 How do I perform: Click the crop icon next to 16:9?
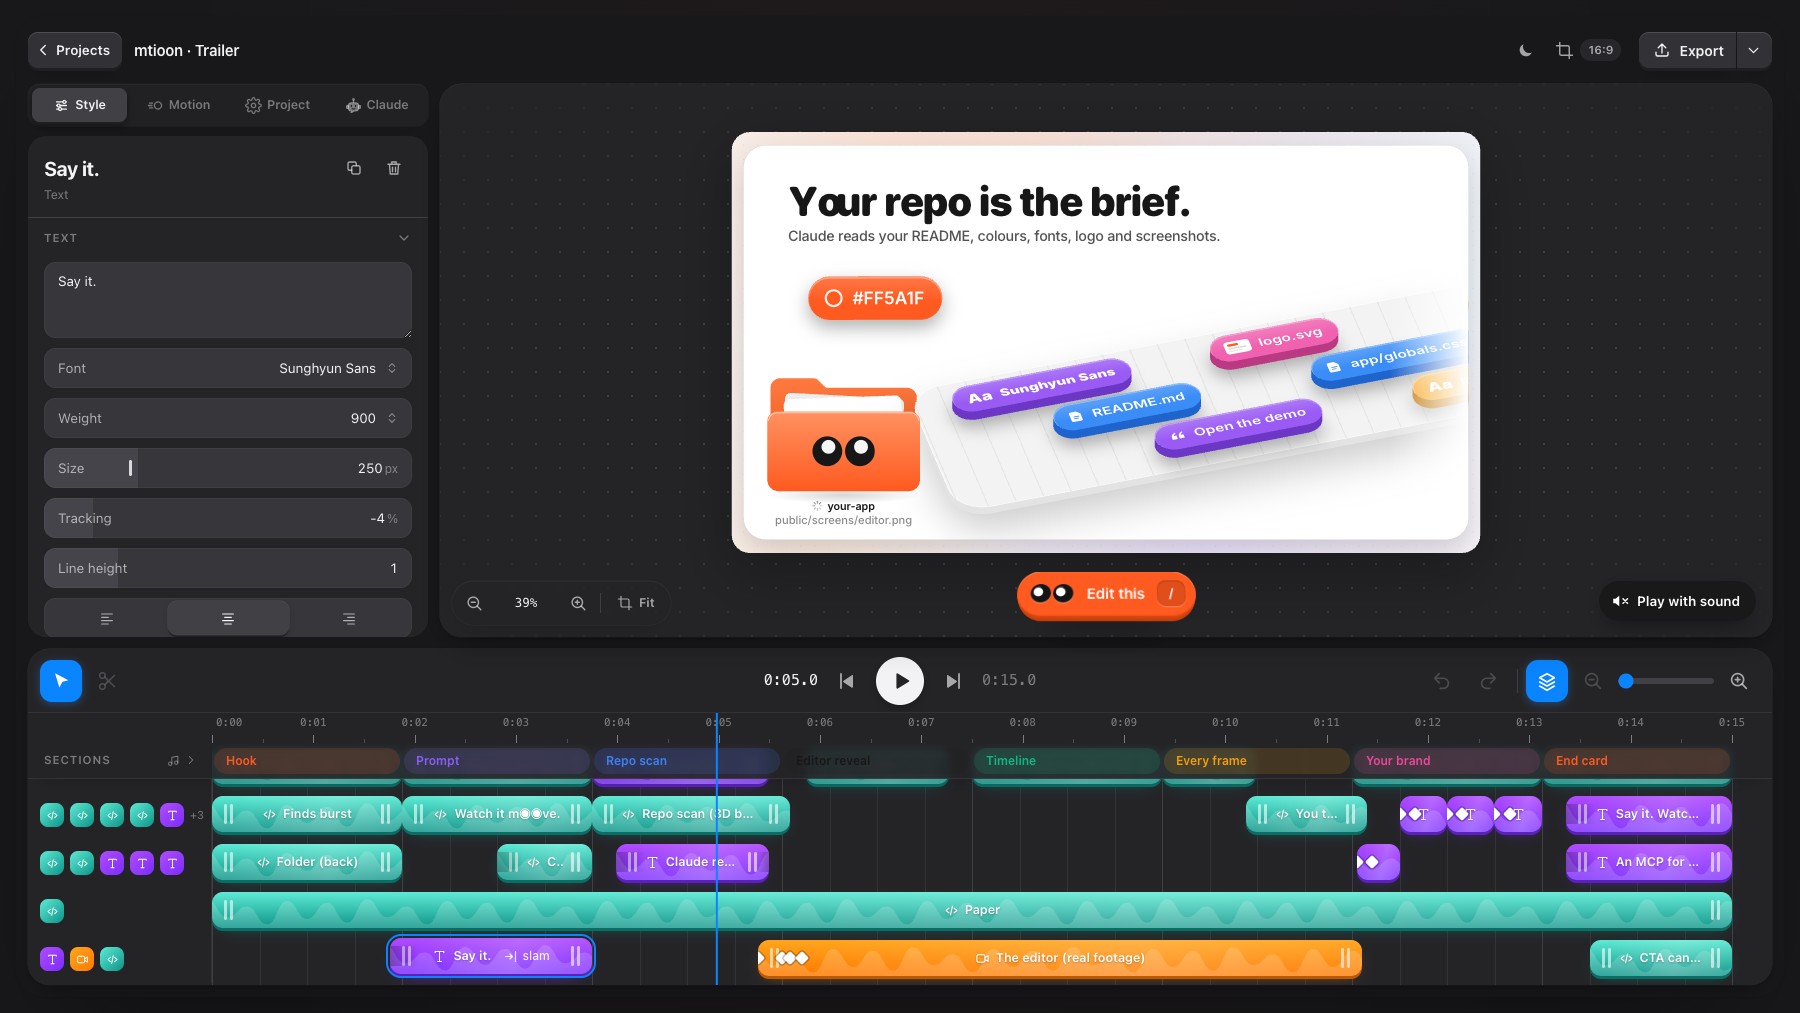(1564, 50)
